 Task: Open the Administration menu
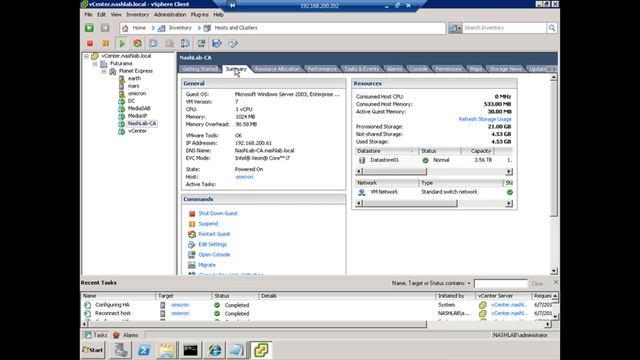(x=170, y=14)
